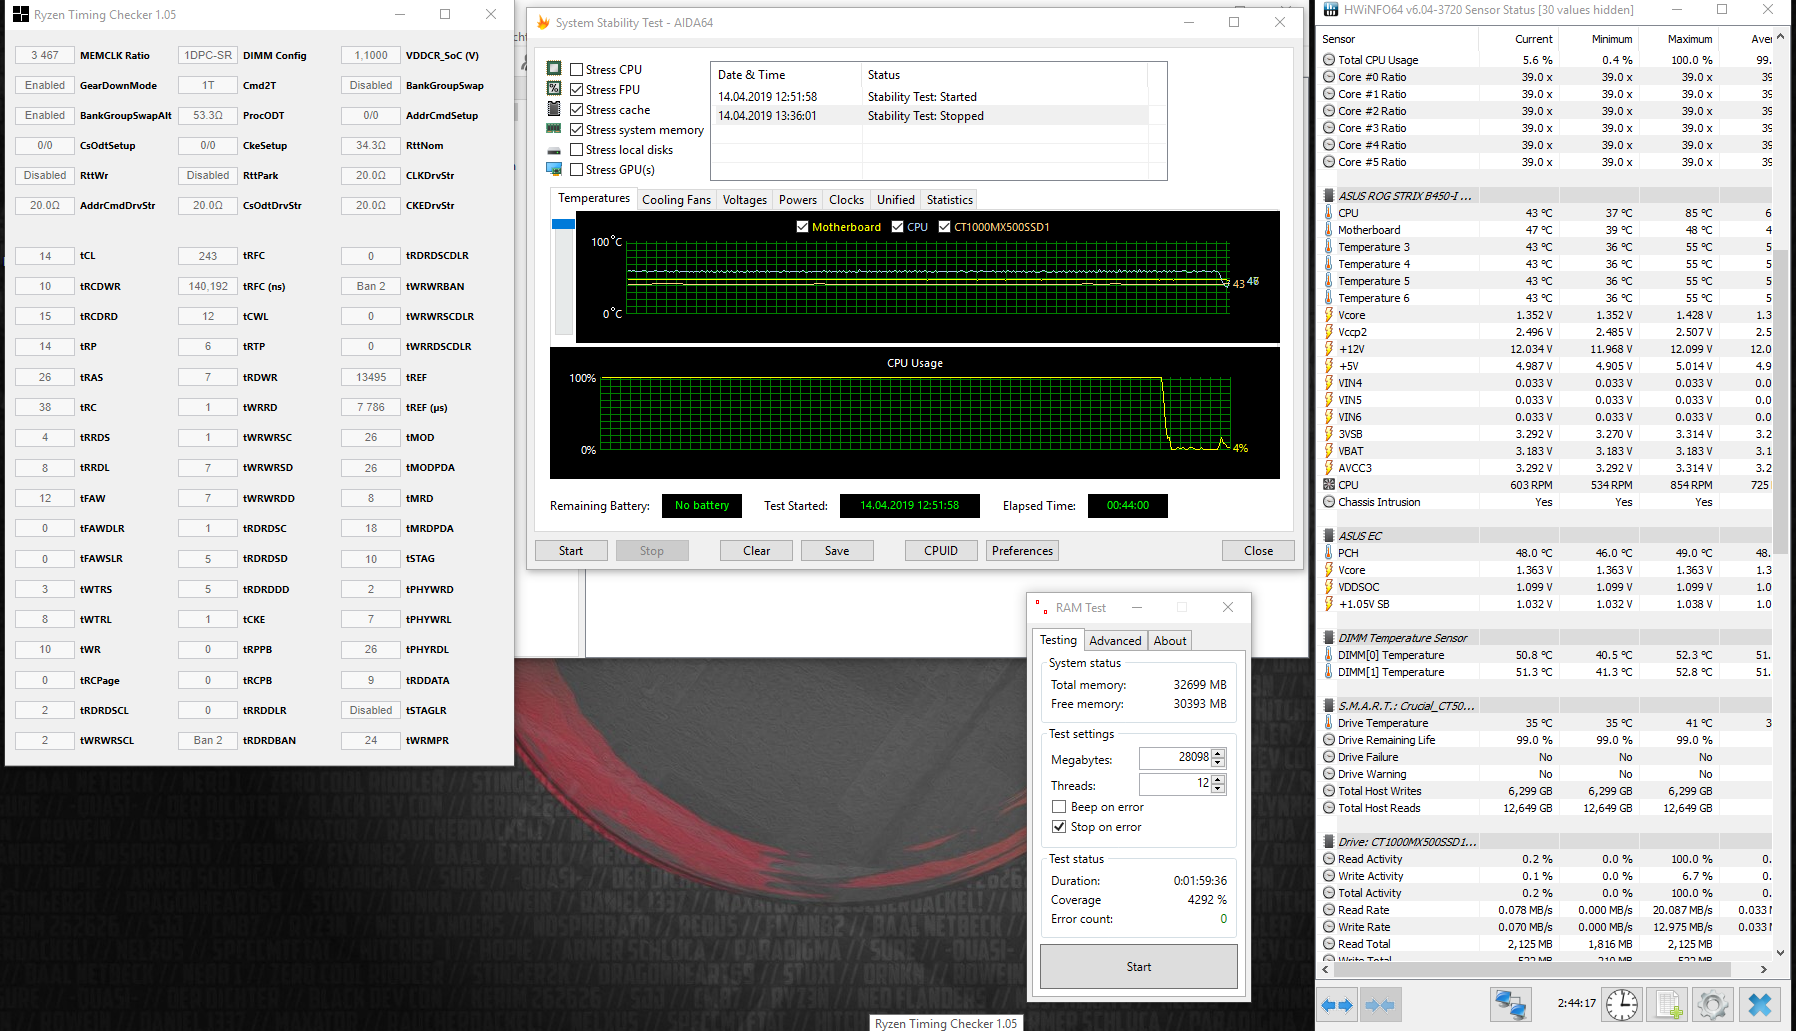Click the expand columns arrows icon in HWiNFO

pyautogui.click(x=1337, y=1005)
